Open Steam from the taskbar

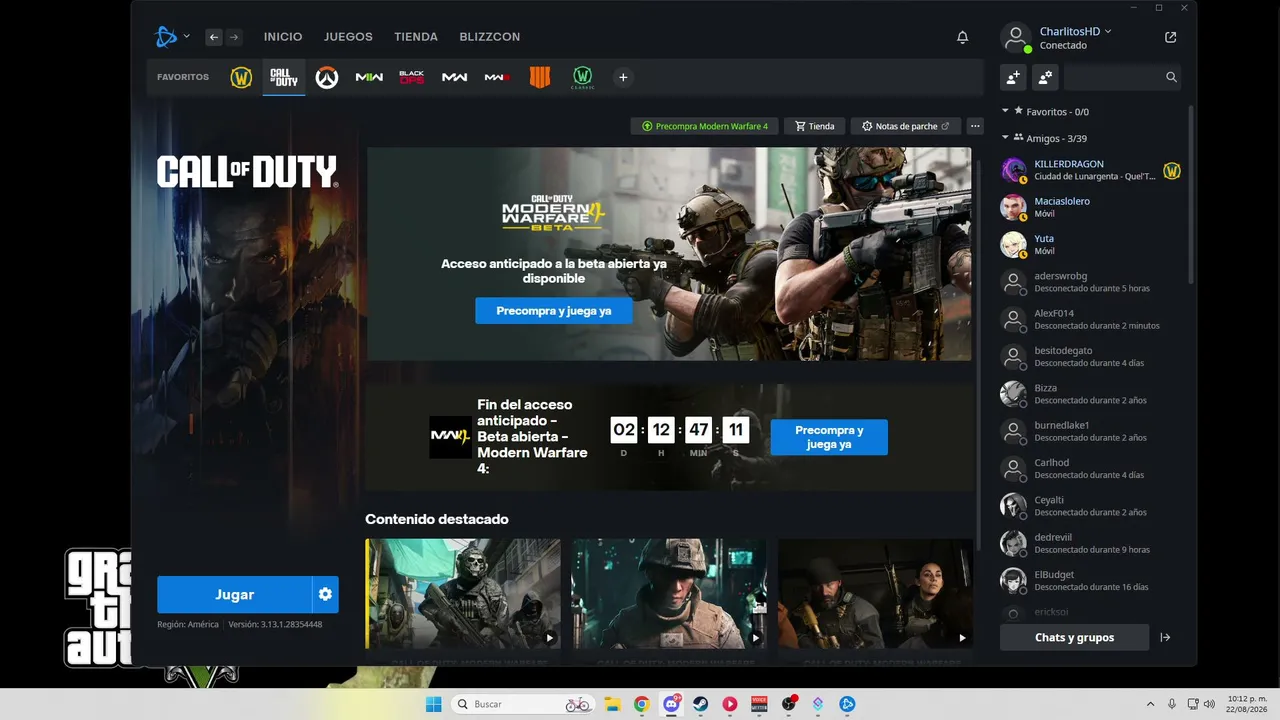coord(700,704)
